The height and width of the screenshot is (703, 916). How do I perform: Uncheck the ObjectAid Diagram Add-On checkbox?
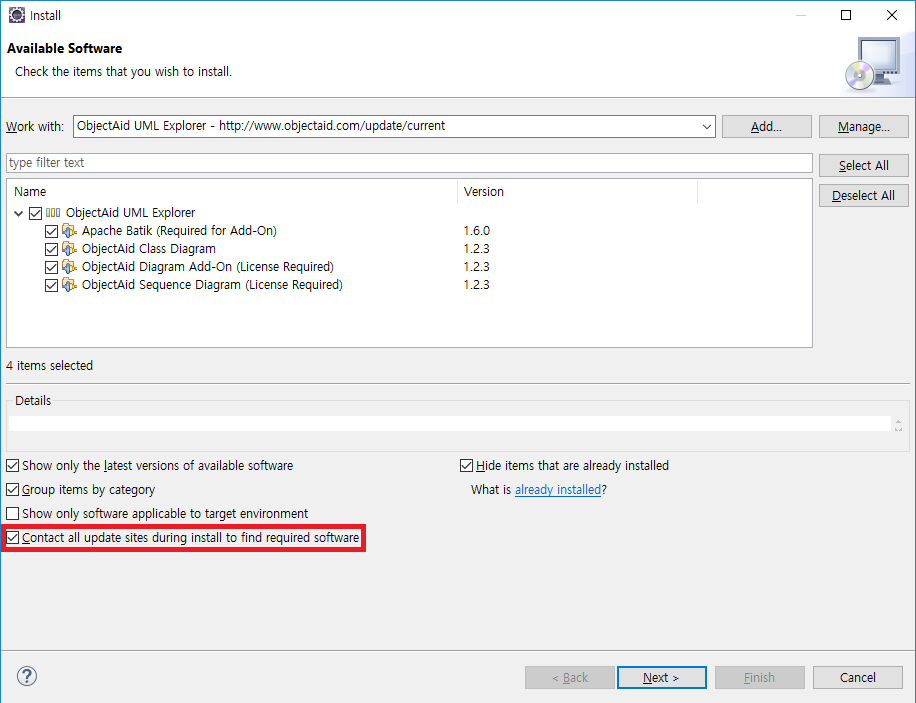[51, 268]
